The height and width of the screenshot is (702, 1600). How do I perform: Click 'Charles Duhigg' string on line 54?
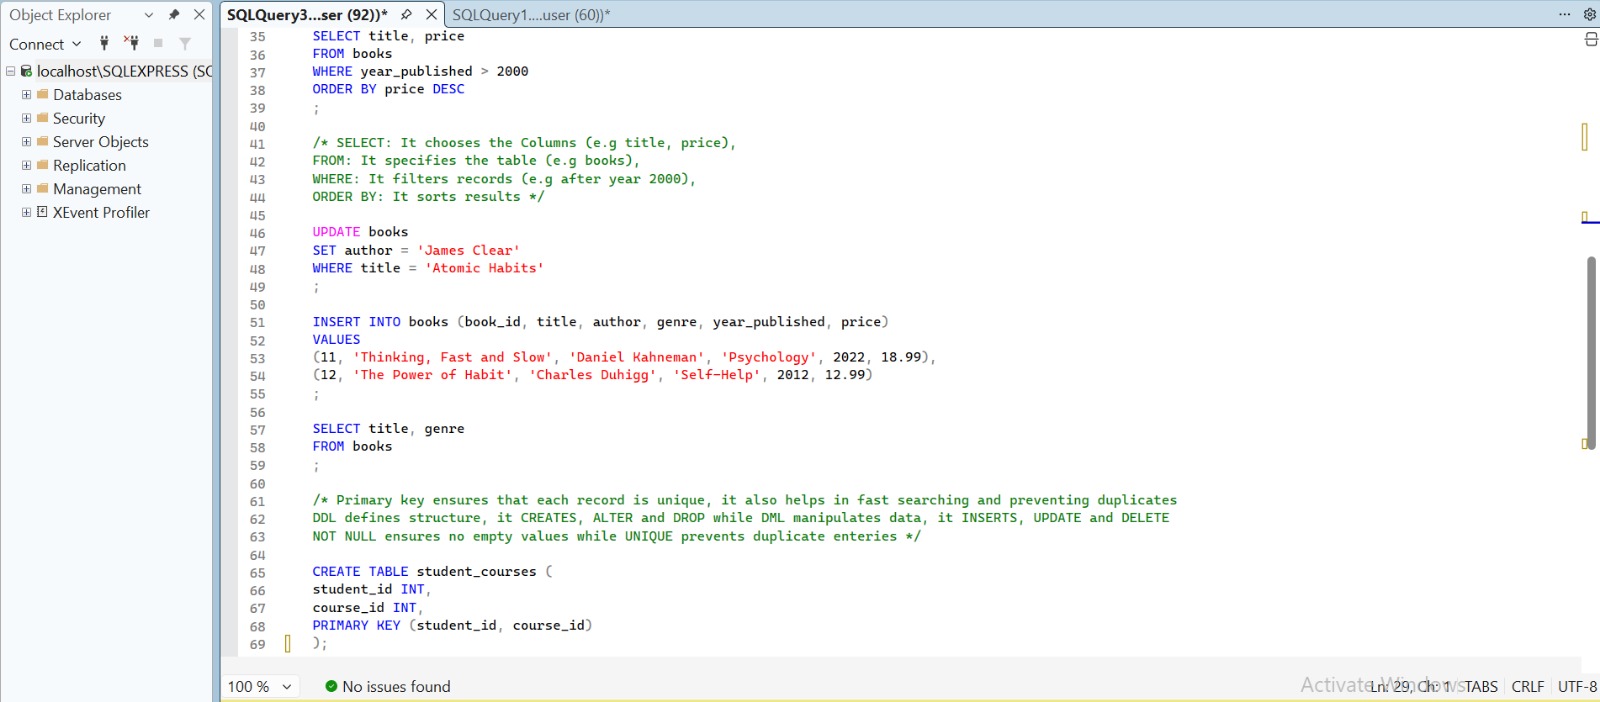(592, 375)
